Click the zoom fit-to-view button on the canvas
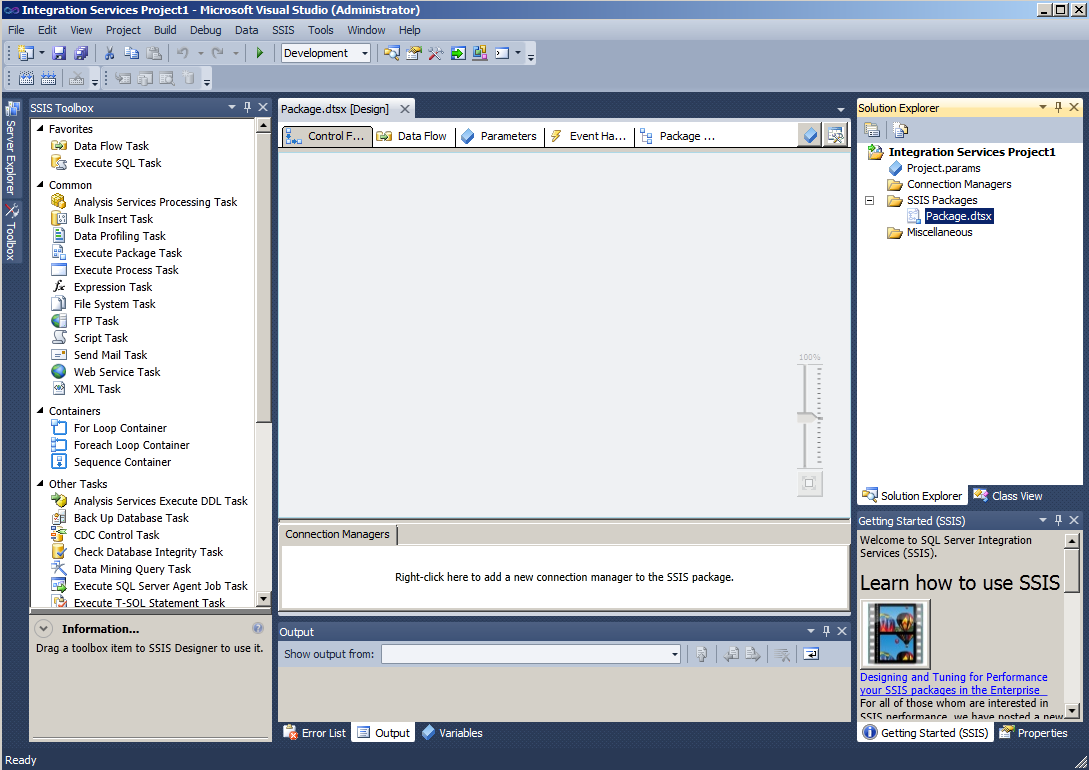1089x770 pixels. (x=809, y=484)
